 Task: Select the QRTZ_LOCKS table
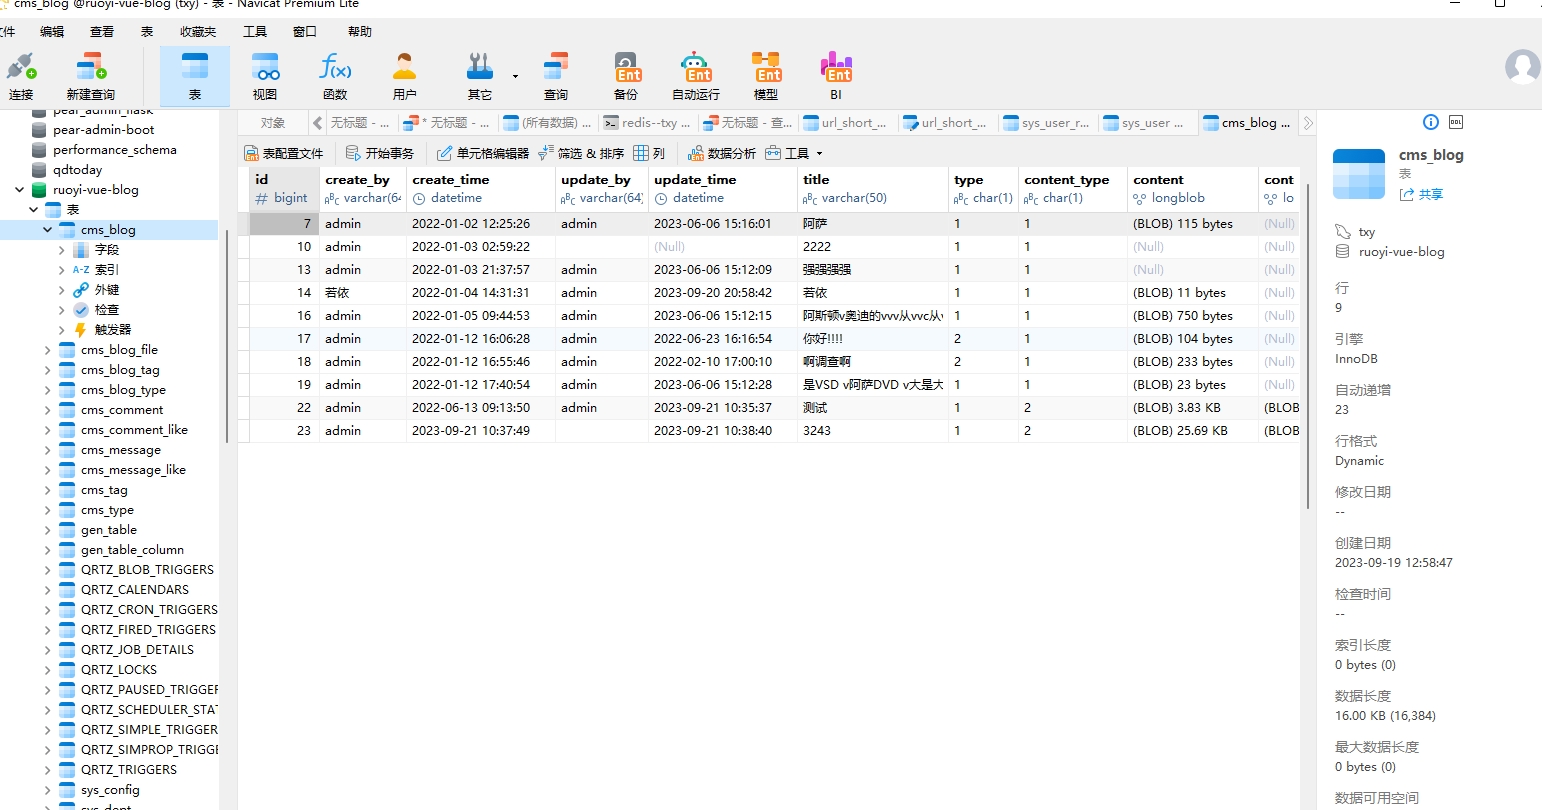pyautogui.click(x=119, y=669)
